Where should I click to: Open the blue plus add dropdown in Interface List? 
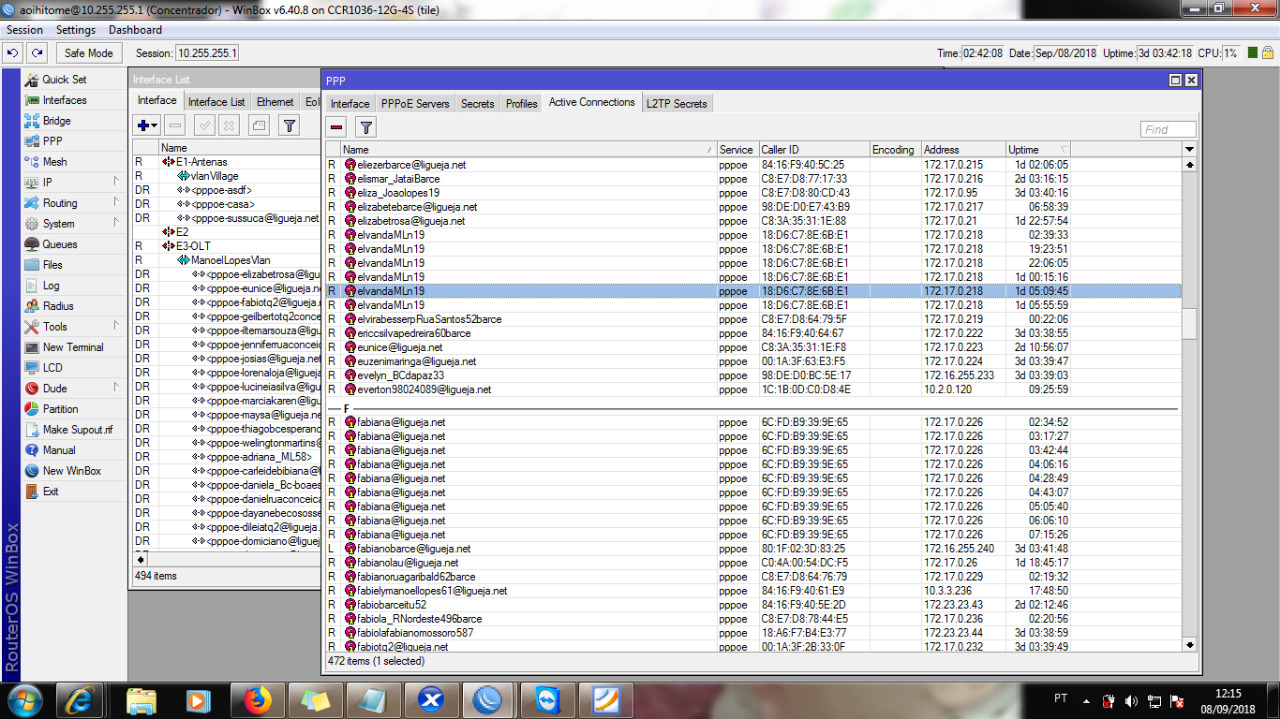tap(146, 125)
